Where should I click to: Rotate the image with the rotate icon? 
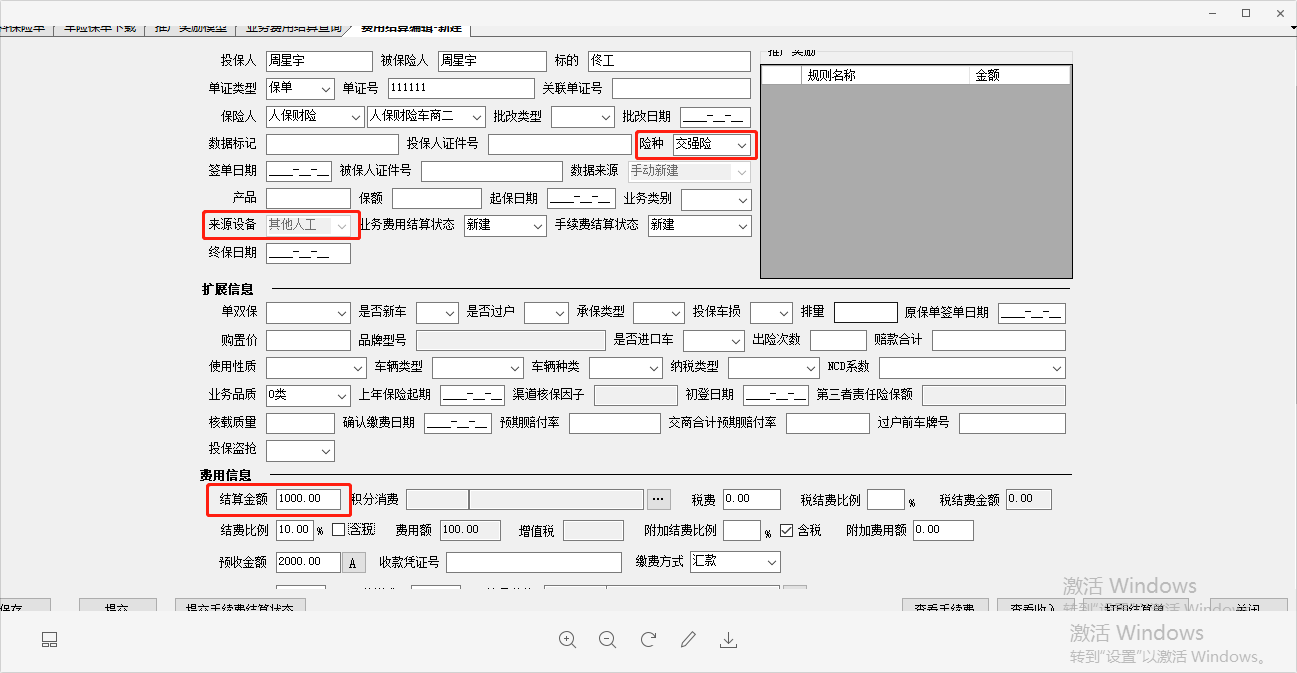coord(648,640)
